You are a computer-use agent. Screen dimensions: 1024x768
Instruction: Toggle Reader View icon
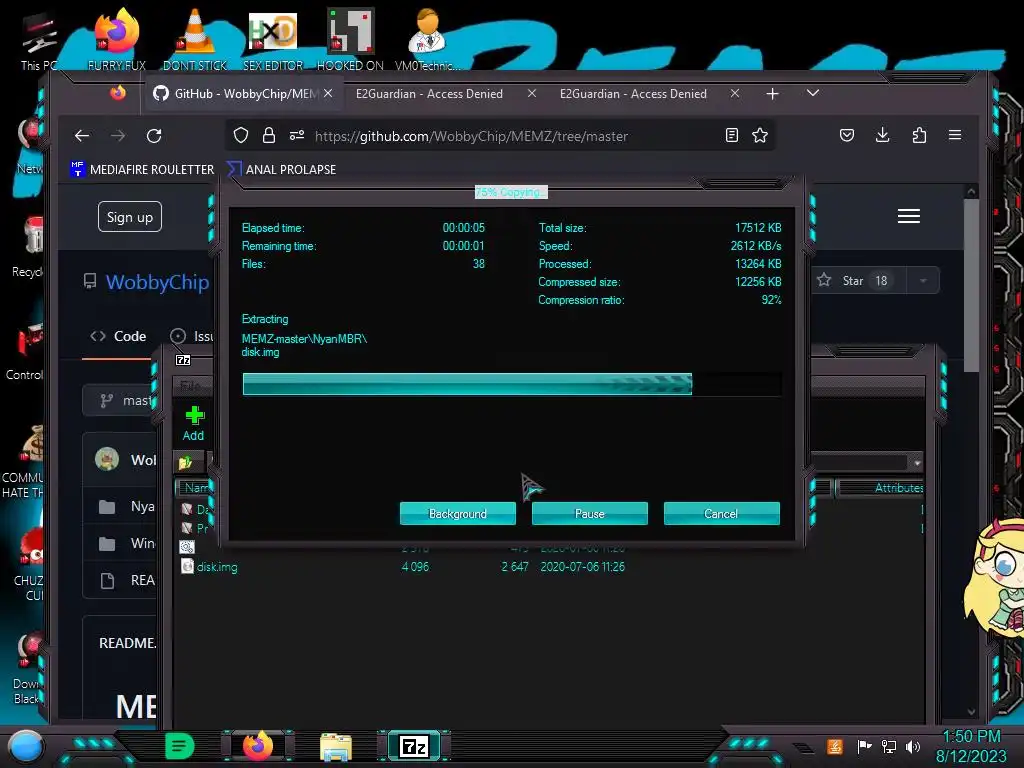731,135
